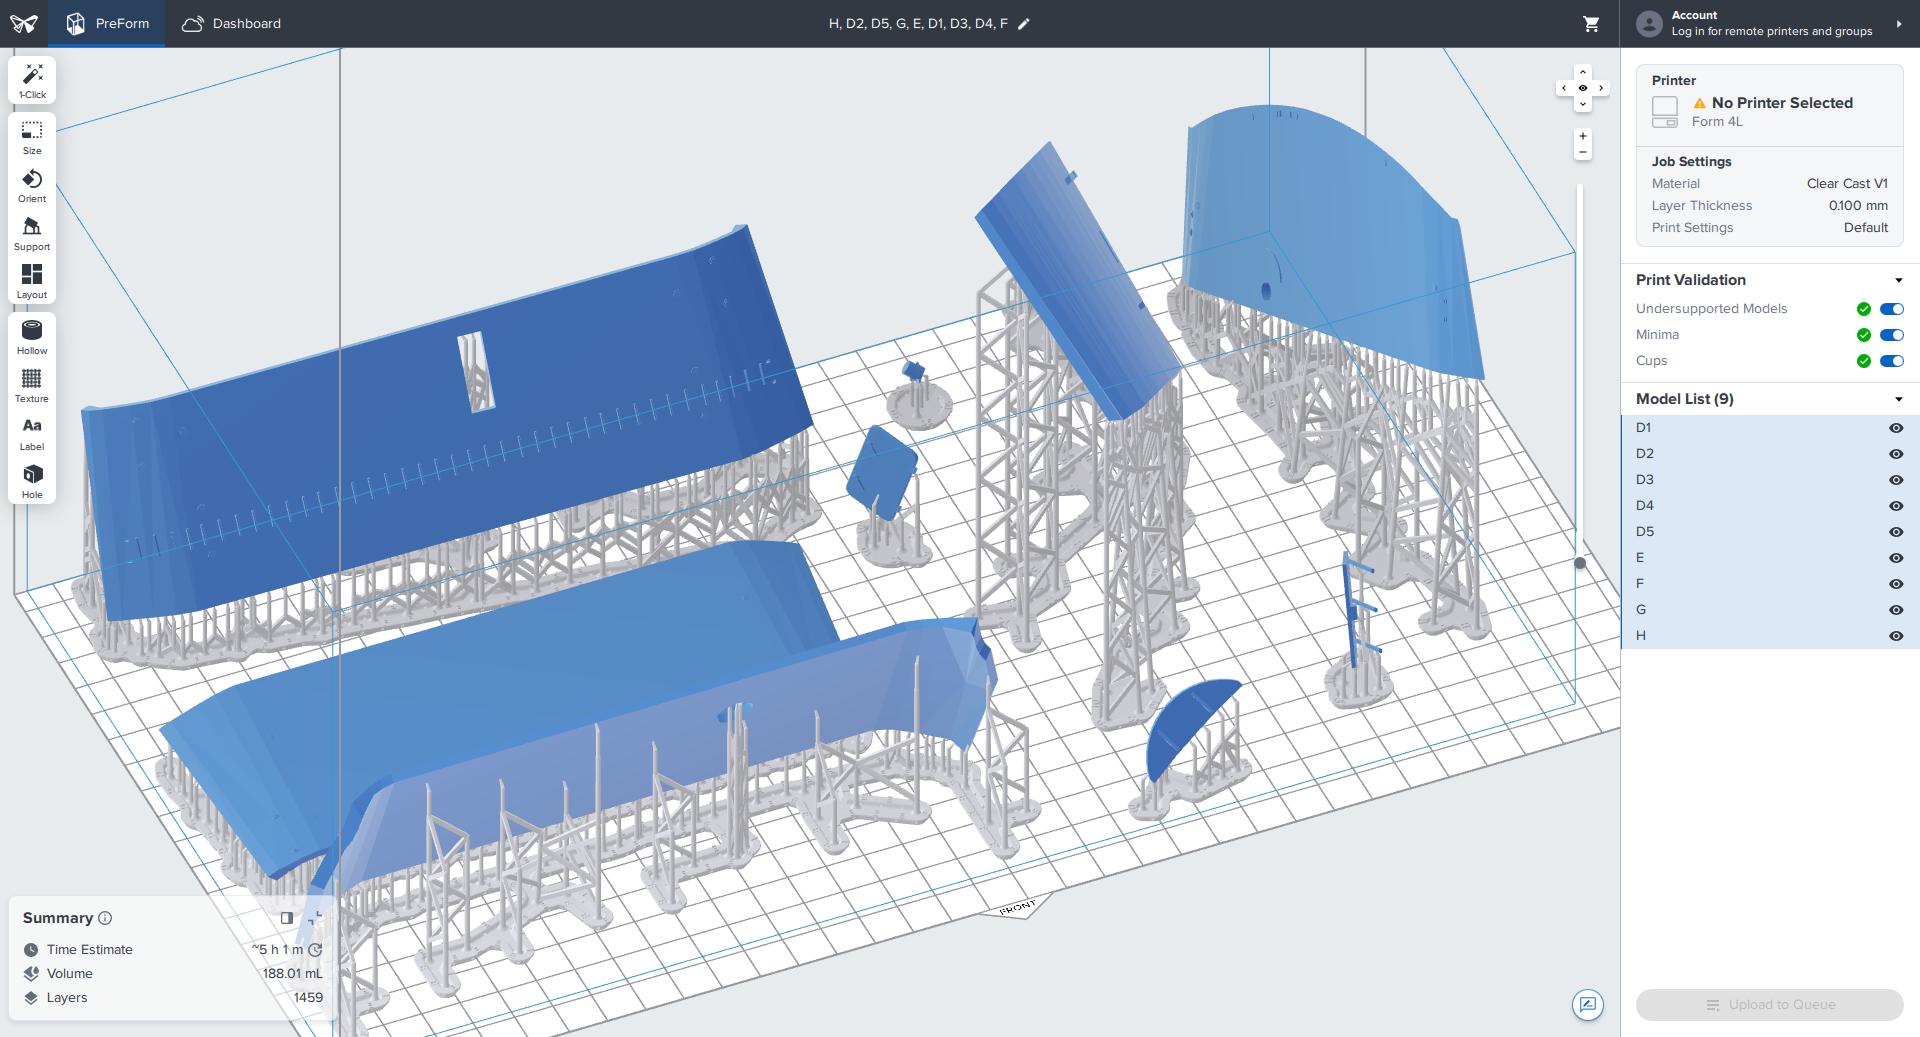Click No Printer Selected to choose printer
This screenshot has height=1037, width=1920.
1782,103
